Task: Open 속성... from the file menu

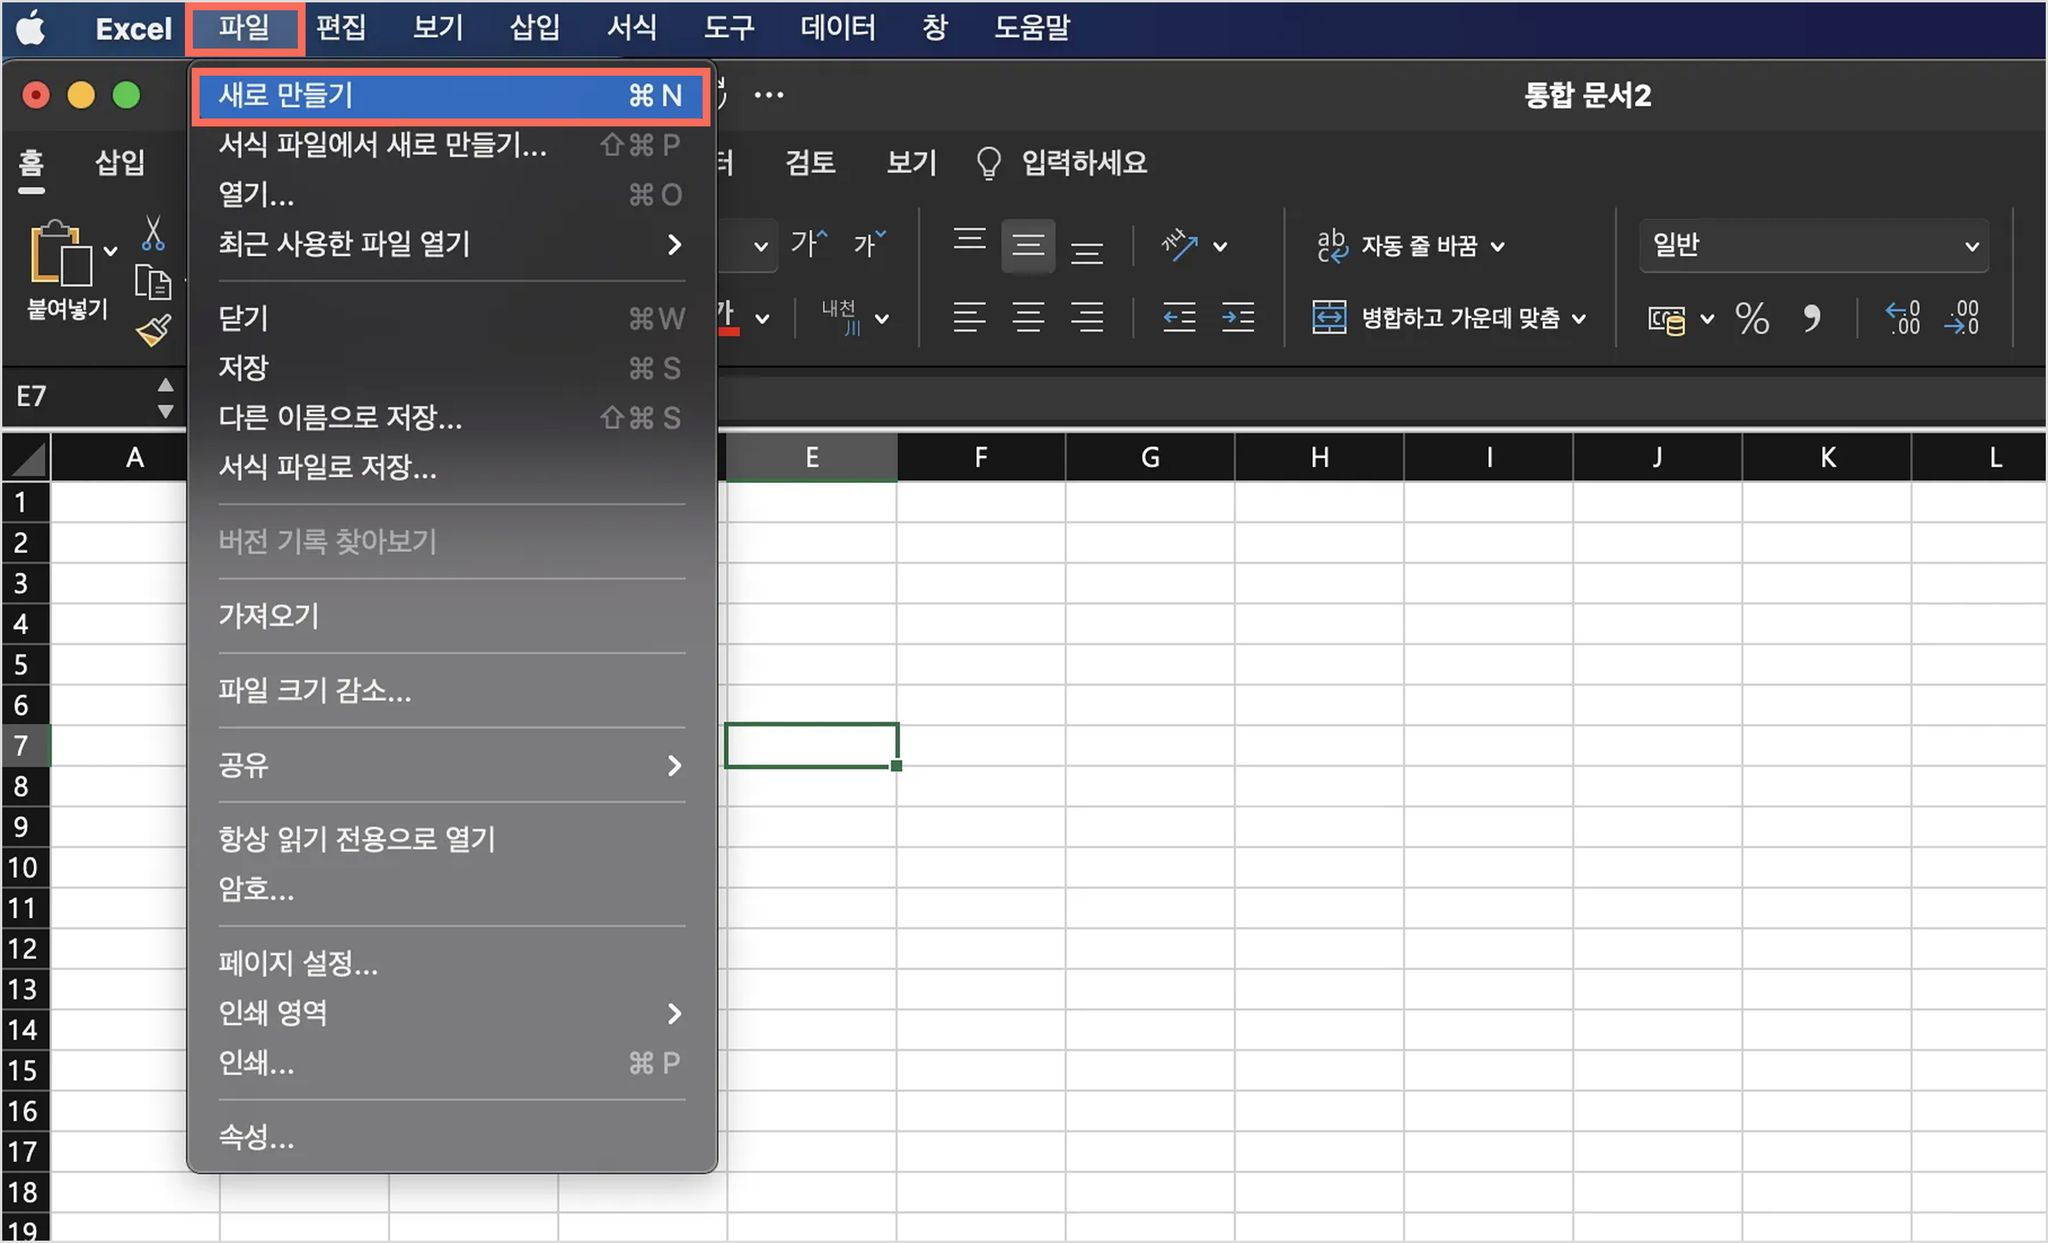Action: pyautogui.click(x=451, y=1137)
